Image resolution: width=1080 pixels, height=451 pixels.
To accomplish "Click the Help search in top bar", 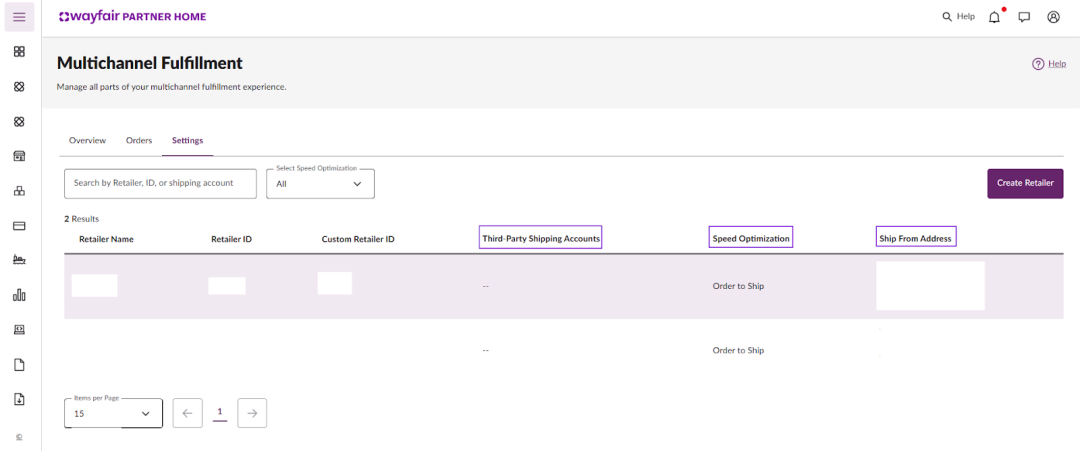I will (958, 17).
